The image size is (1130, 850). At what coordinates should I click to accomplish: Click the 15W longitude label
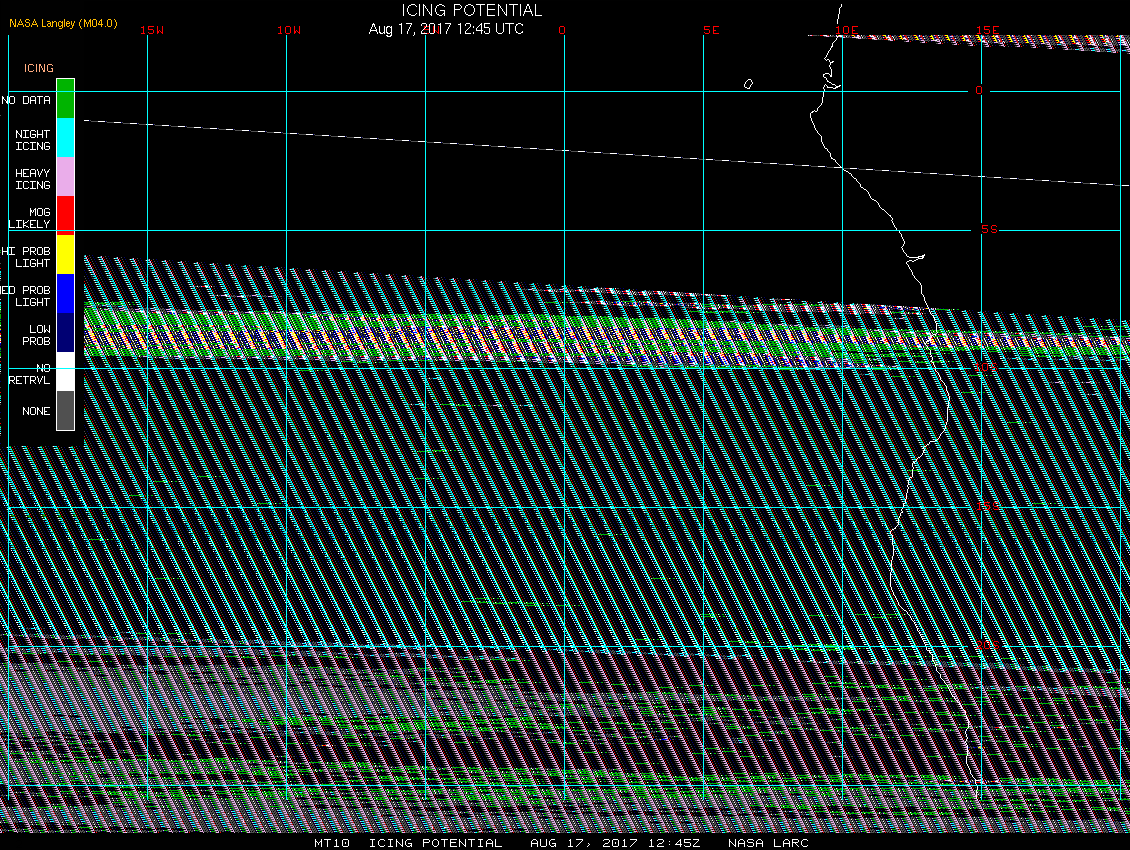click(x=152, y=30)
